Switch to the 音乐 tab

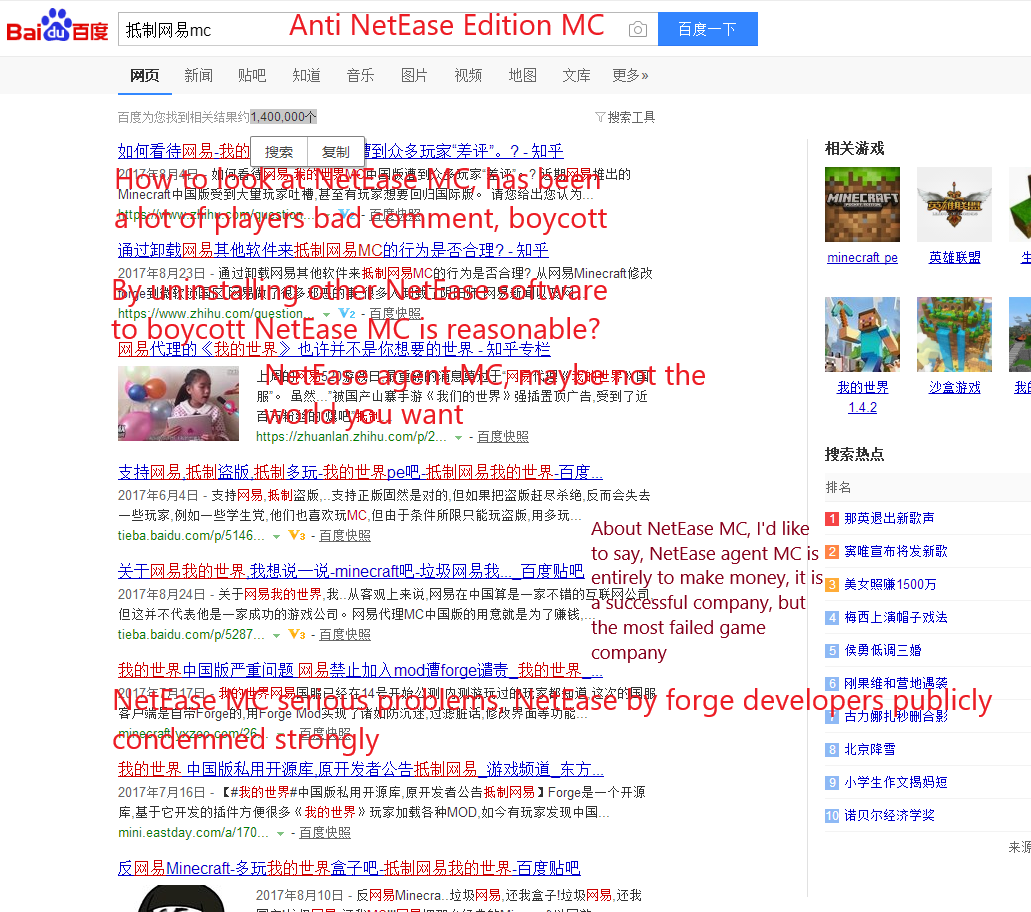click(x=360, y=76)
